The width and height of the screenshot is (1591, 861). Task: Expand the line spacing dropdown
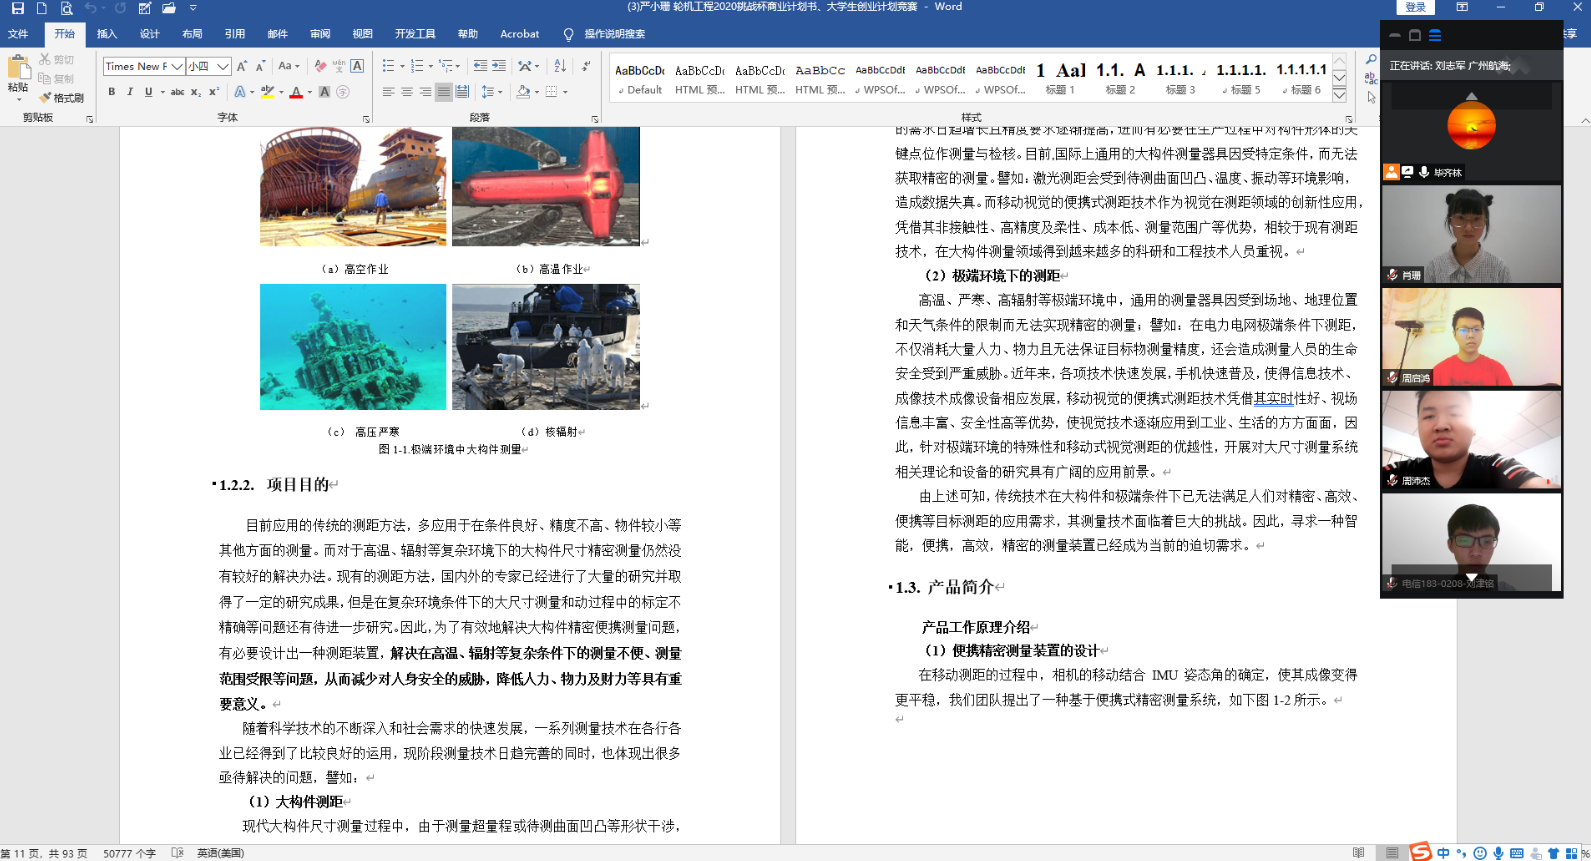pos(499,92)
